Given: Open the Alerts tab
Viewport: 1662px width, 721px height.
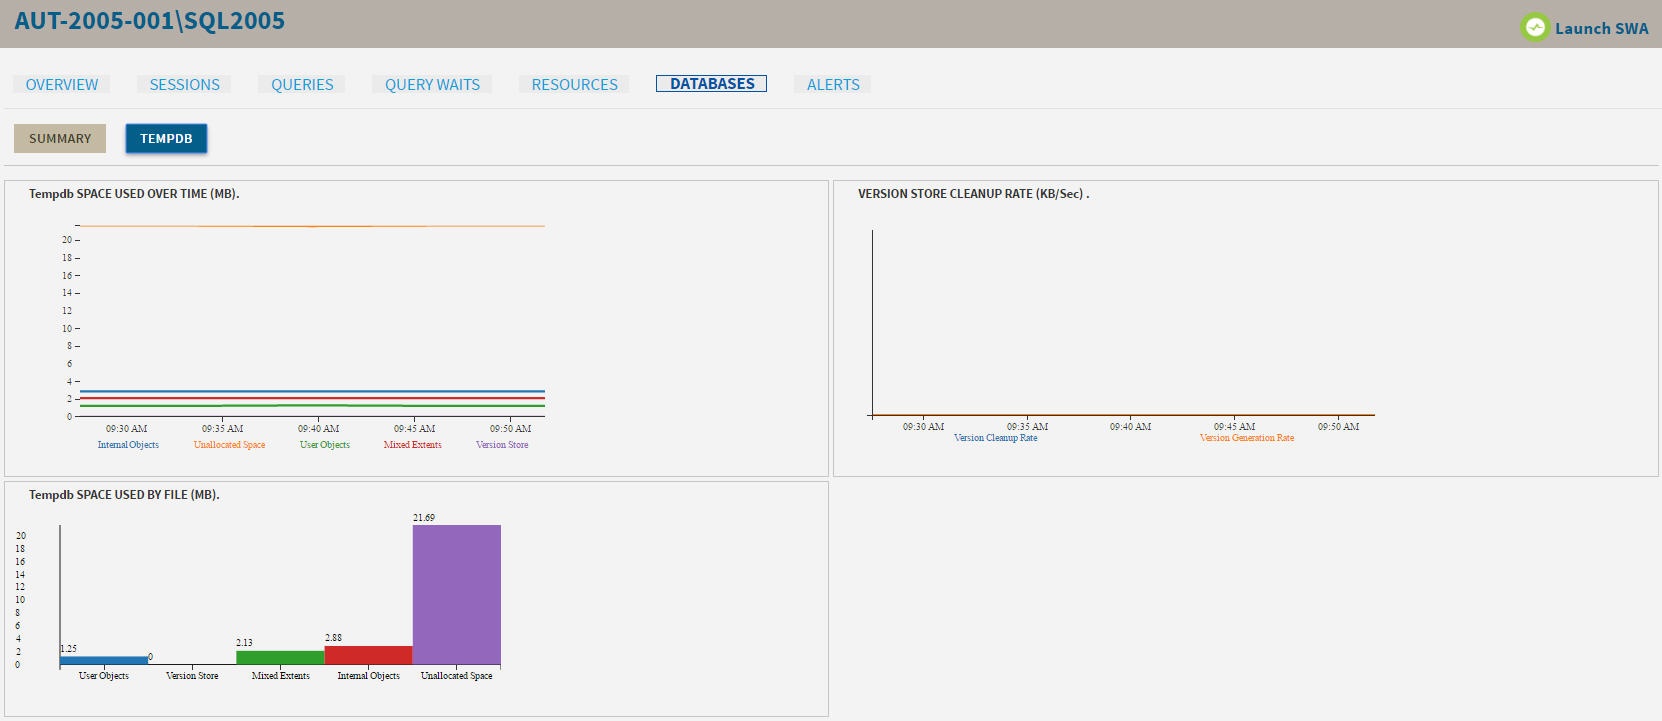Looking at the screenshot, I should pos(833,85).
